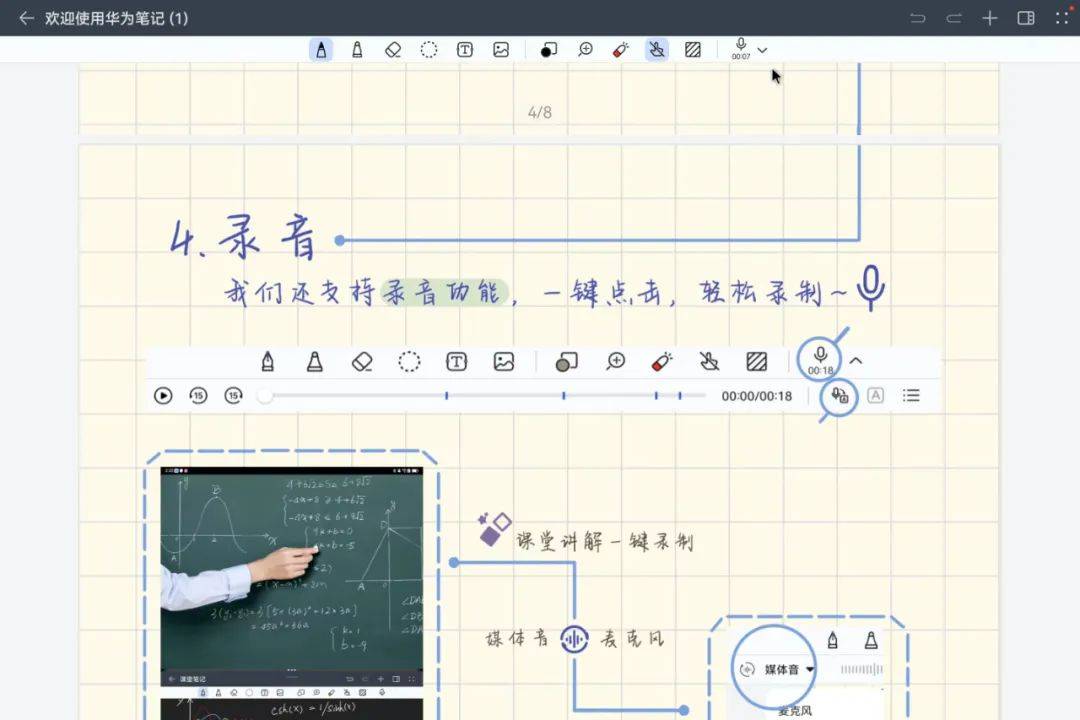Open the page panel icon in the title bar

pos(1025,18)
